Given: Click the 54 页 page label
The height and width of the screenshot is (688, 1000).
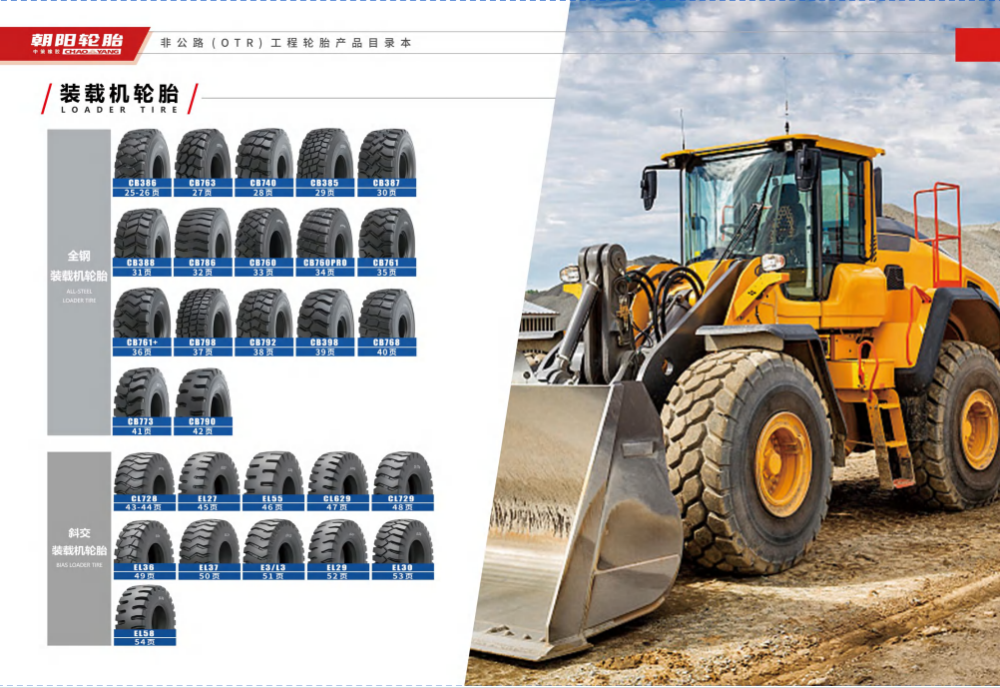Looking at the screenshot, I should click(x=145, y=642).
